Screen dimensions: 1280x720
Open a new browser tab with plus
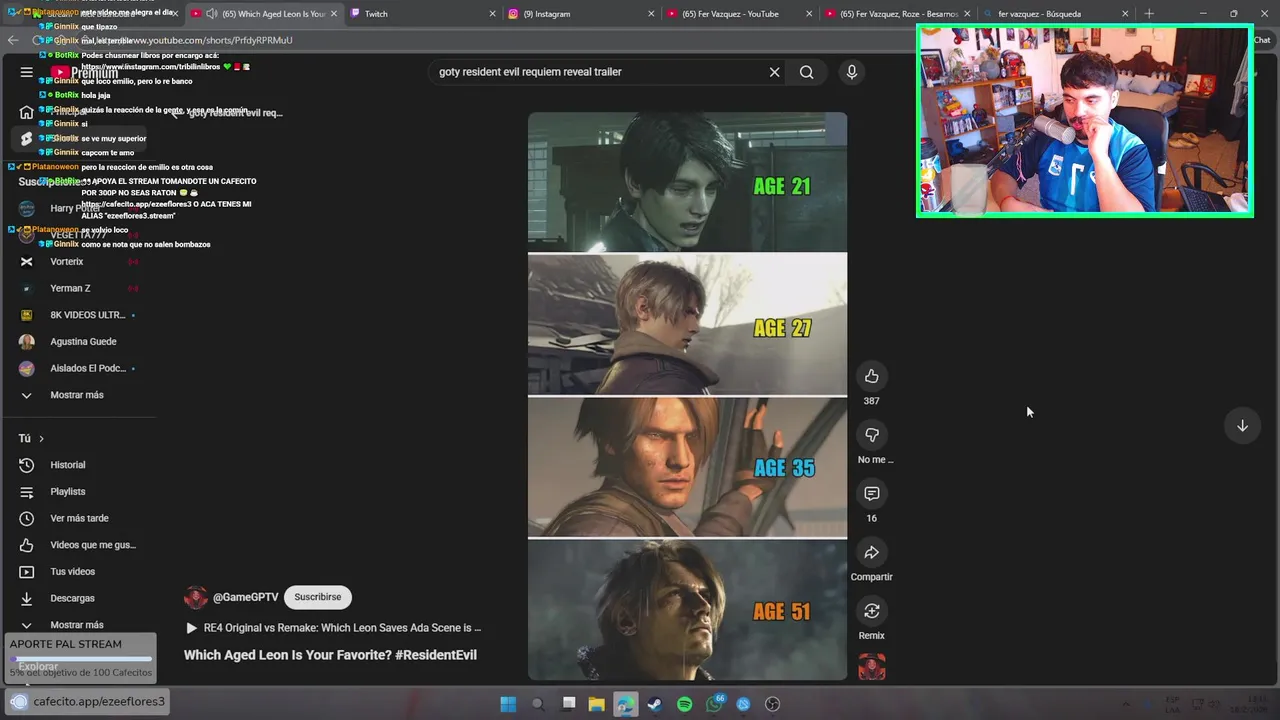[1149, 14]
